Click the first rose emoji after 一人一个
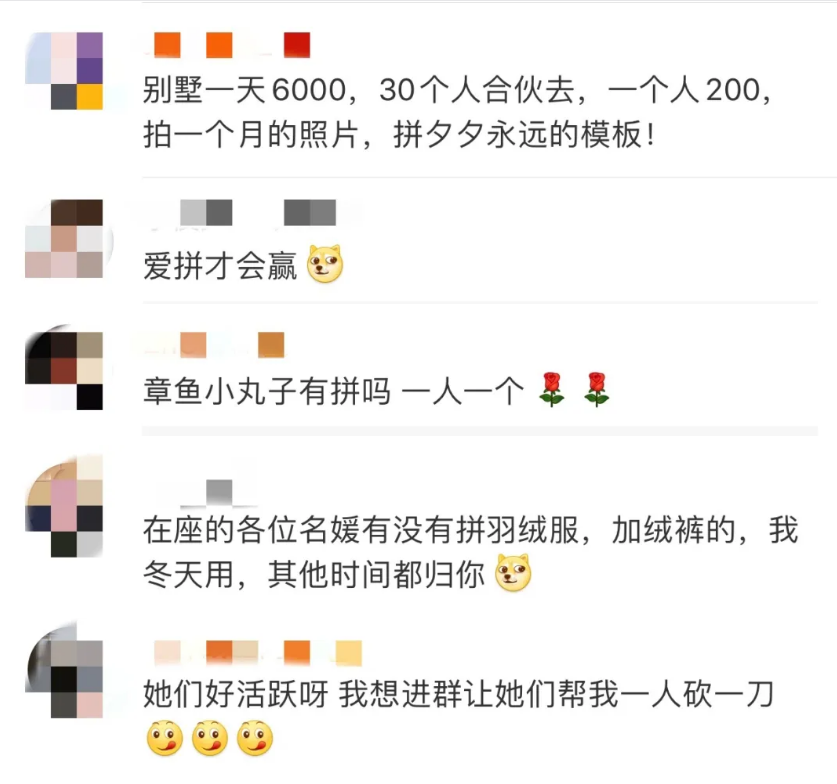The image size is (837, 784). tap(552, 390)
